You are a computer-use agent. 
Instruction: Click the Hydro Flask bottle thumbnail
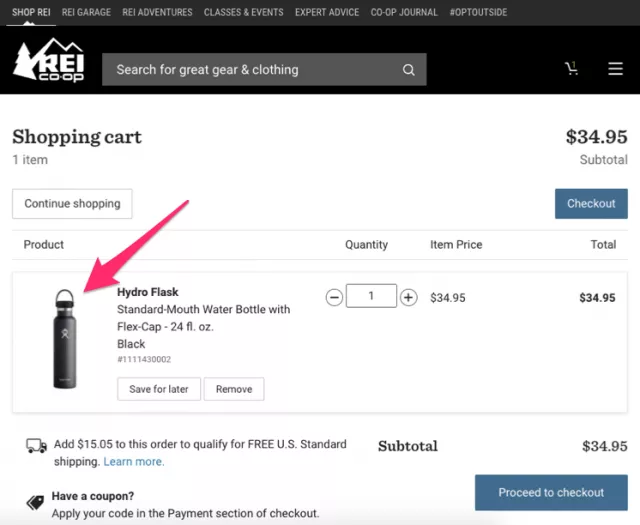pos(64,339)
